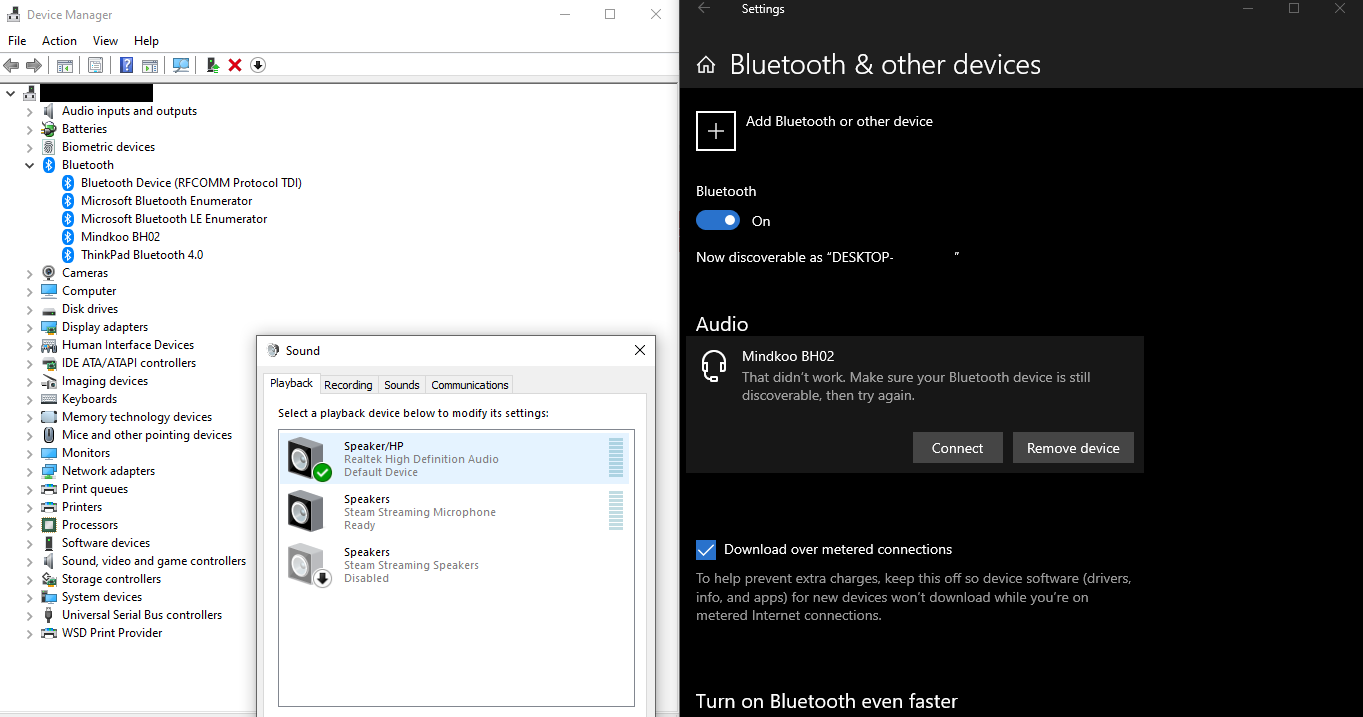1363x717 pixels.
Task: Open Properties via Device Manager toolbar icon
Action: pos(95,65)
